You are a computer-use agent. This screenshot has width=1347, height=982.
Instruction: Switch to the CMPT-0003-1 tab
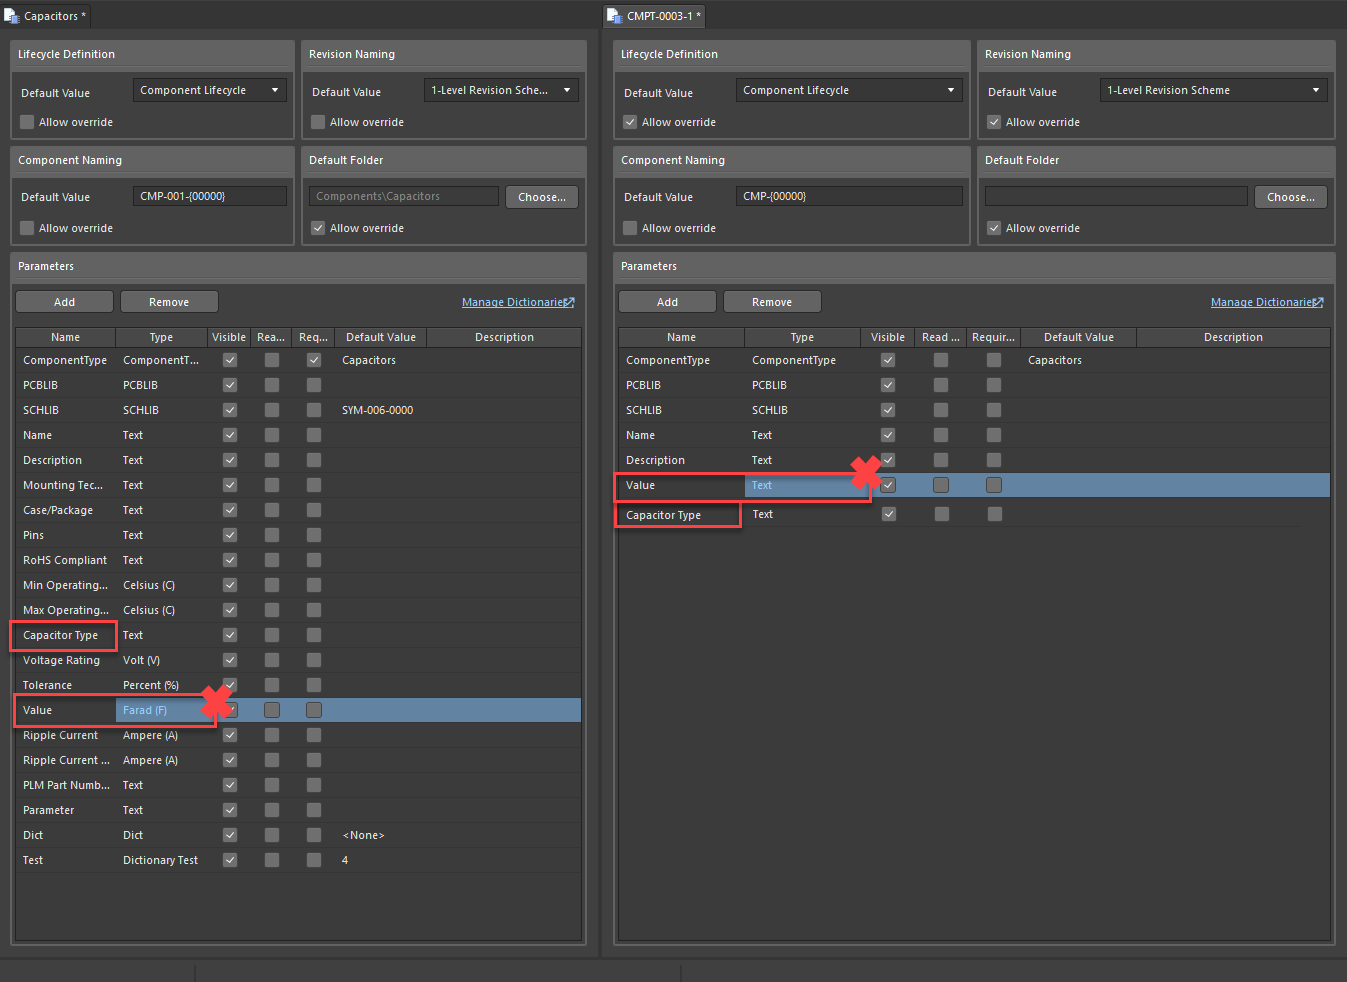point(656,16)
